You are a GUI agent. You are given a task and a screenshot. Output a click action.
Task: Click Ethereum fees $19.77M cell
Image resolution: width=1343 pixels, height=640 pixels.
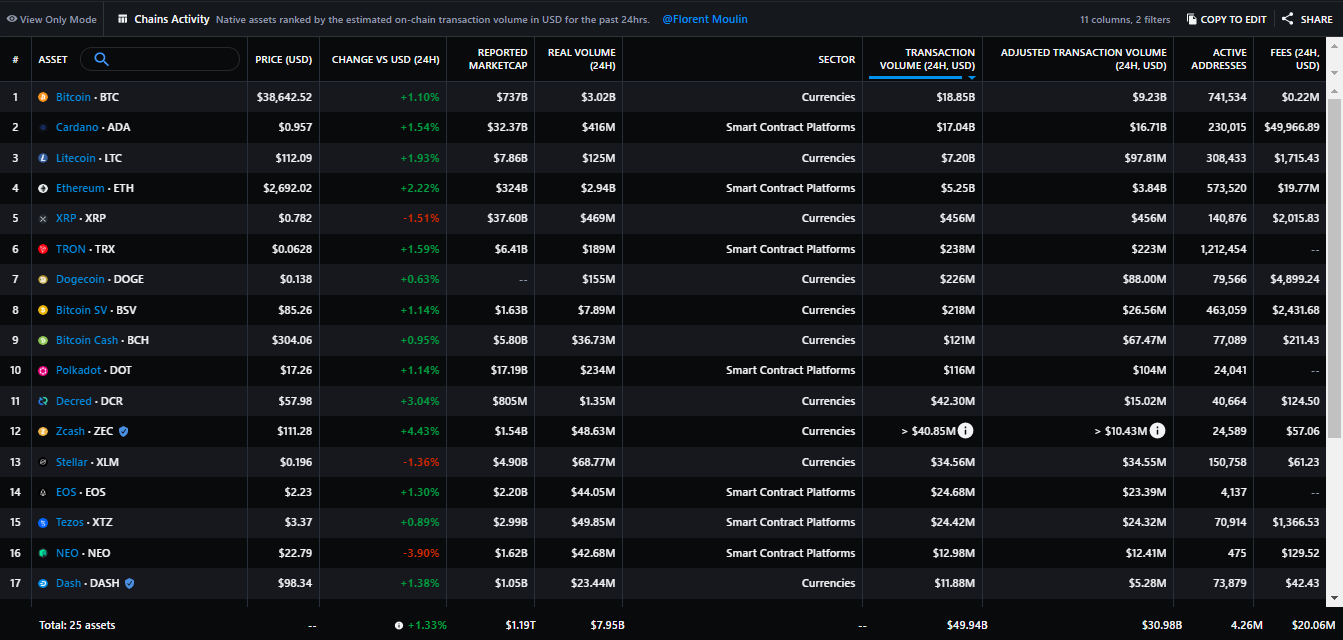[x=1298, y=188]
